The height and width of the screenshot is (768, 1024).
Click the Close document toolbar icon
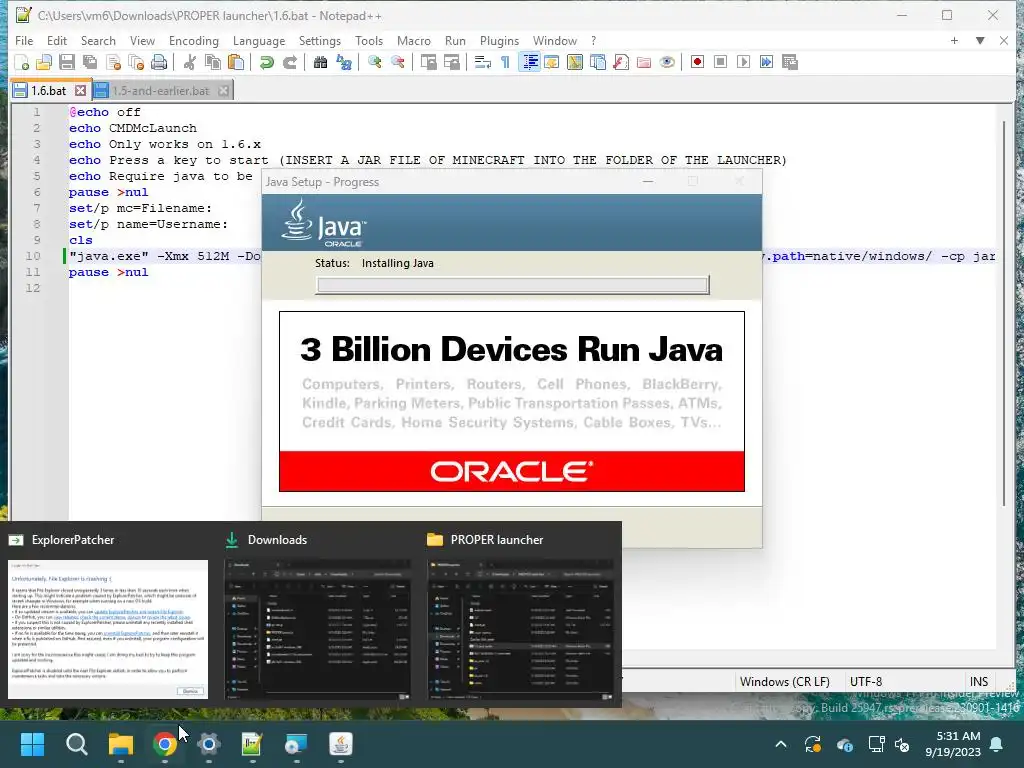click(113, 63)
